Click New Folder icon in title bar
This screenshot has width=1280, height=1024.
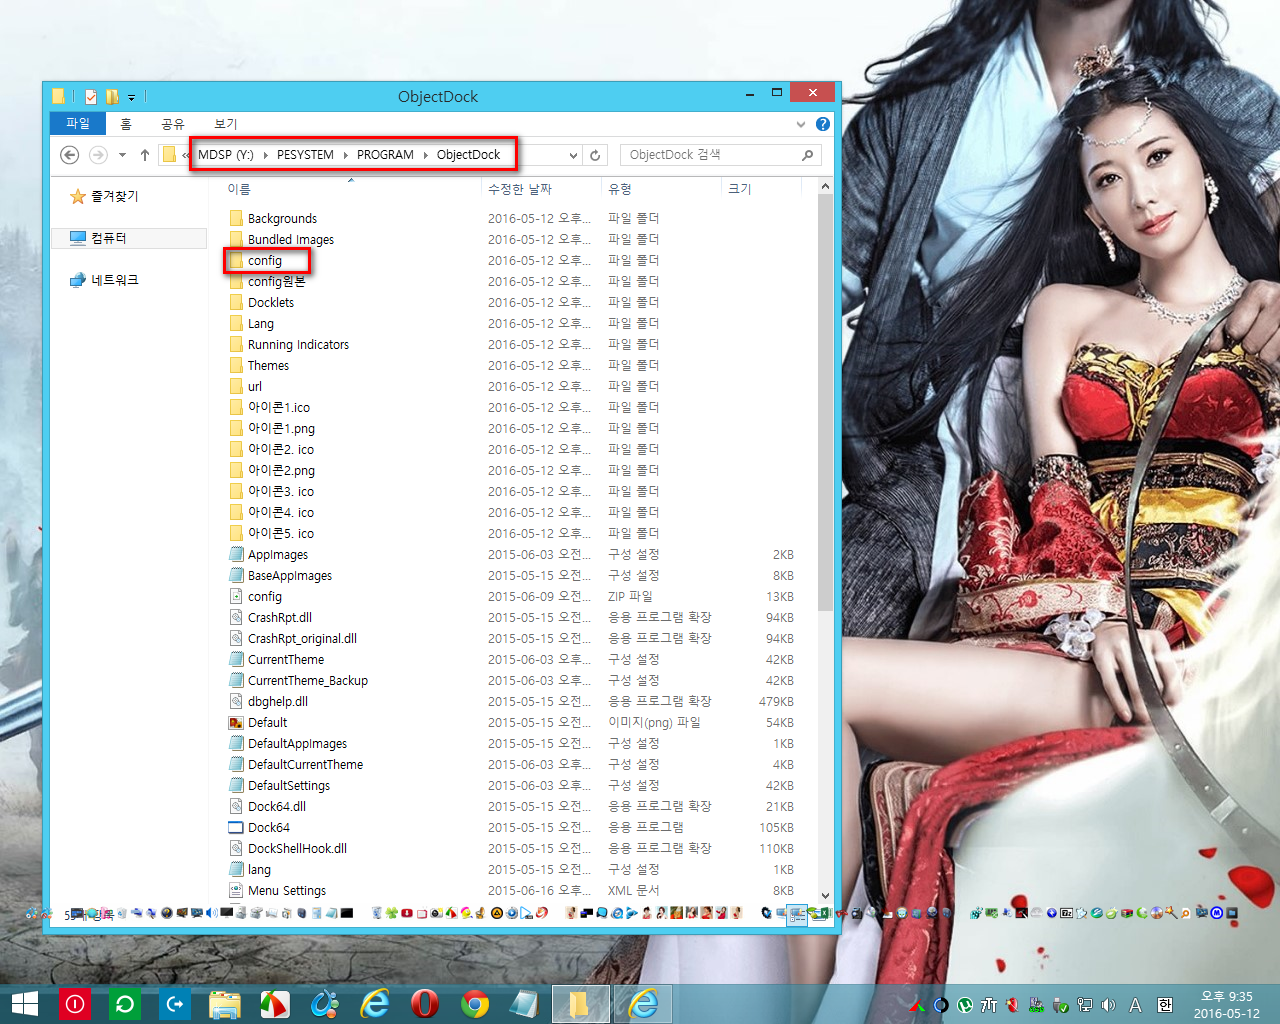(112, 97)
